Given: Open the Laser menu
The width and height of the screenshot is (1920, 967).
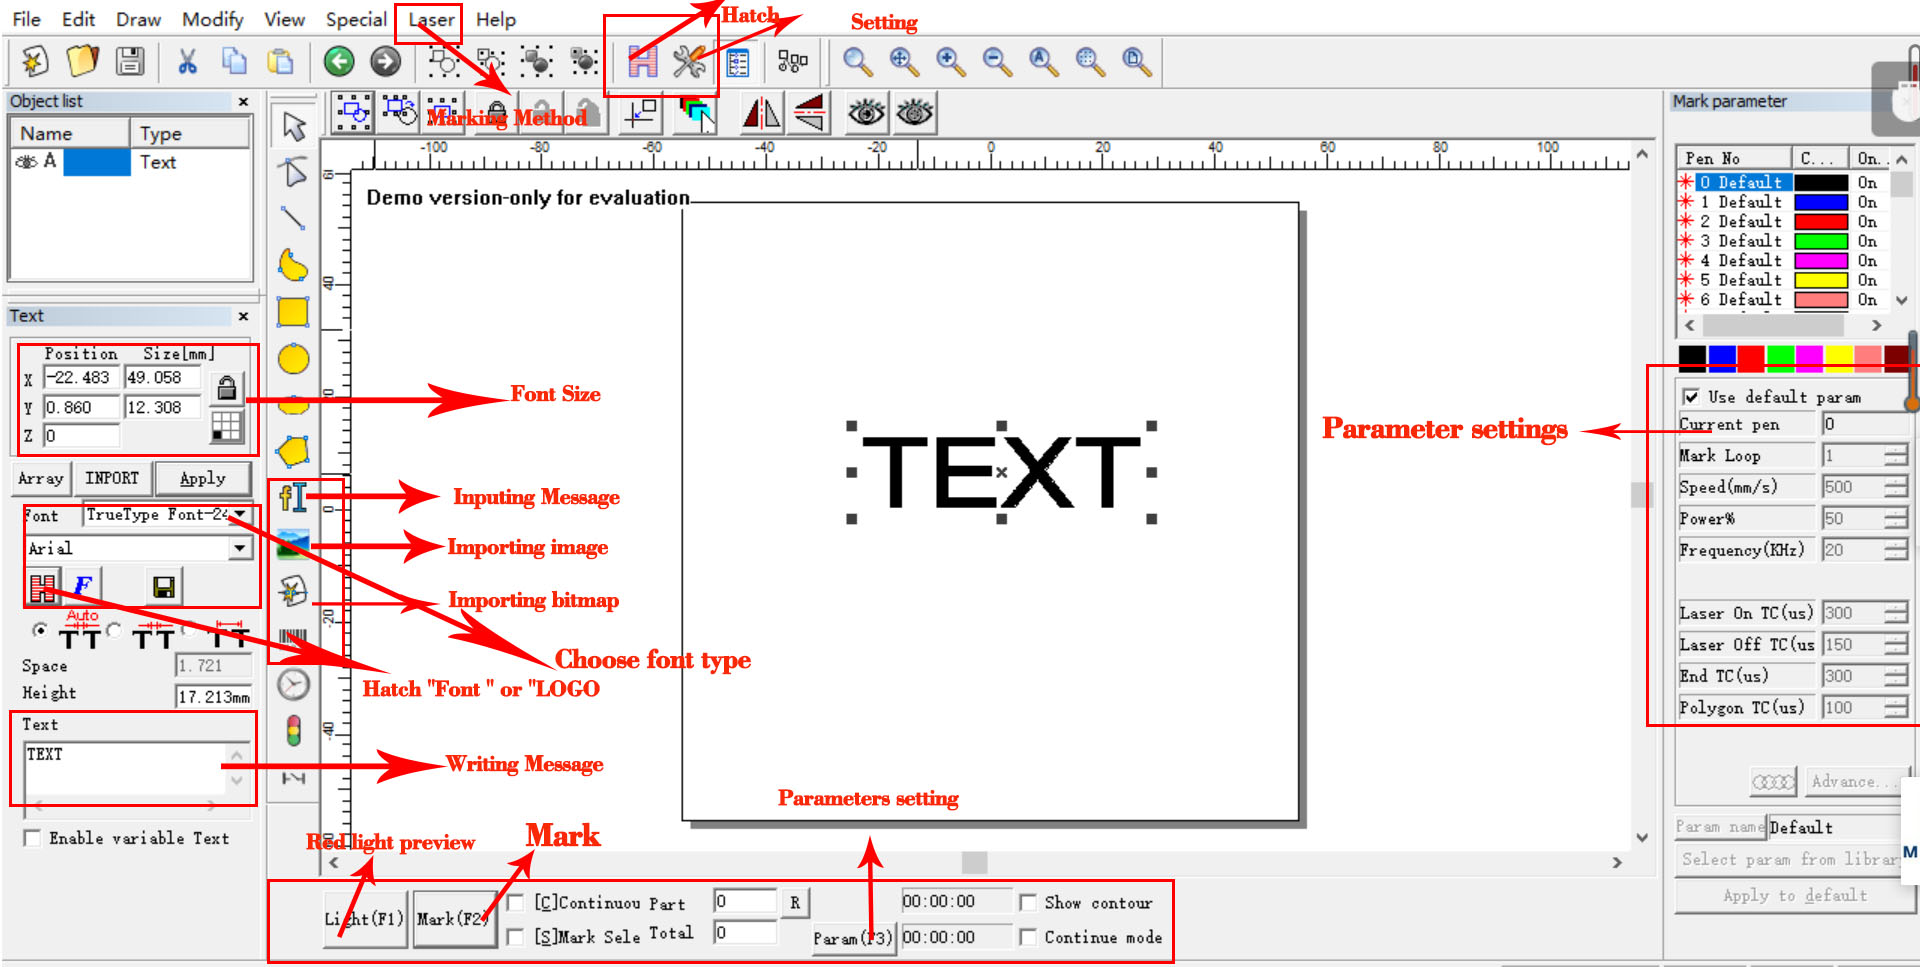Looking at the screenshot, I should 431,19.
